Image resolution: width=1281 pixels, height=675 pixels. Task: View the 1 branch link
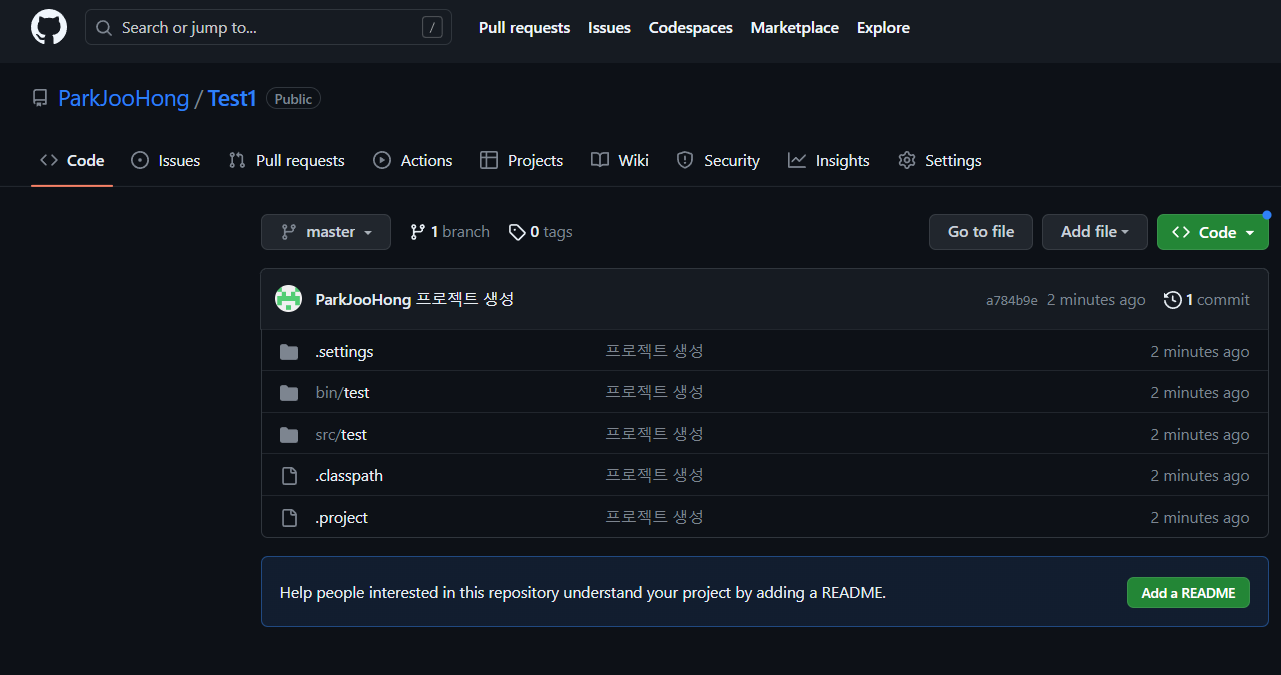coord(450,232)
